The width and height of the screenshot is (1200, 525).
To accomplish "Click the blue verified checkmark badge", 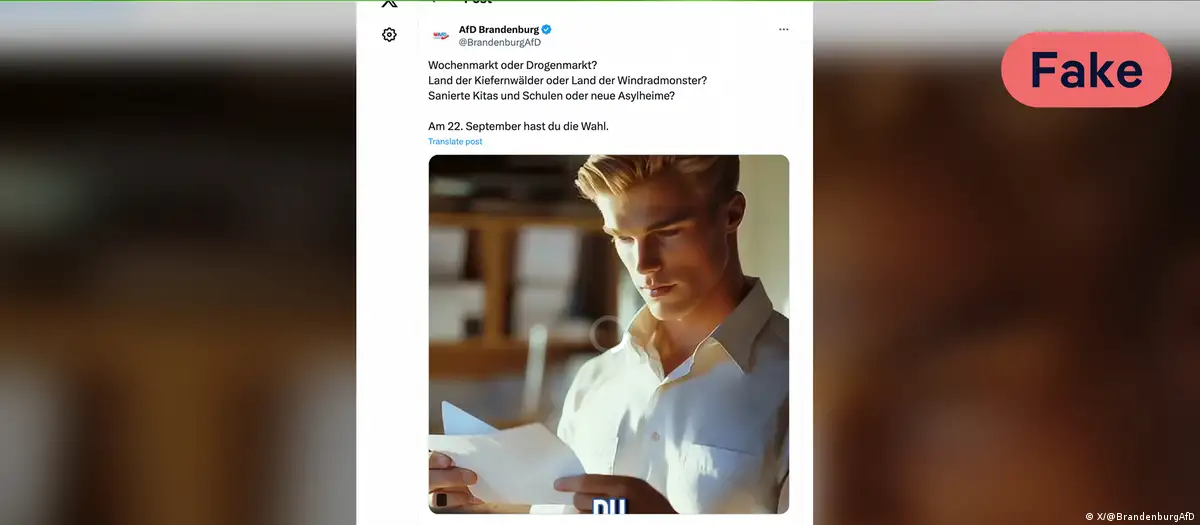I will pos(547,29).
